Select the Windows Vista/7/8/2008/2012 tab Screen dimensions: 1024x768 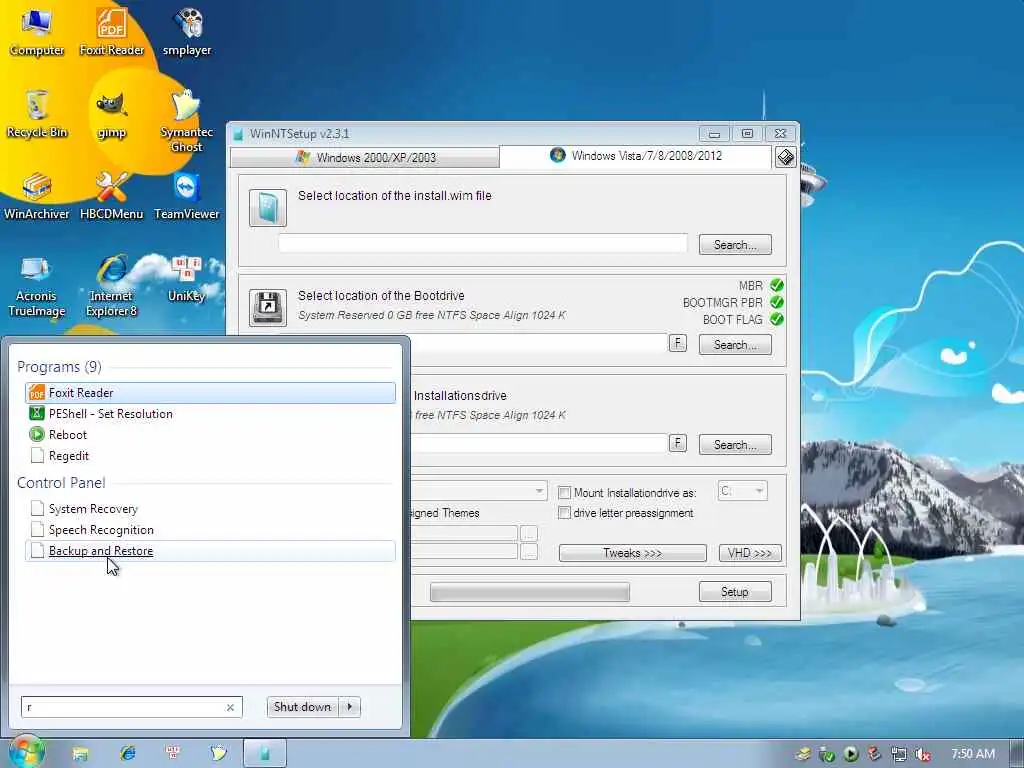point(635,156)
